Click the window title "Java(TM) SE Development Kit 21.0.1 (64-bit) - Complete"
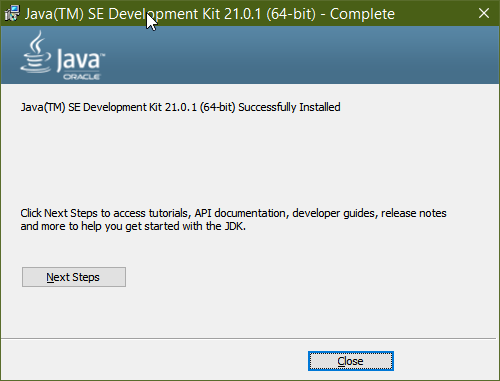Image resolution: width=500 pixels, height=381 pixels. (x=210, y=14)
